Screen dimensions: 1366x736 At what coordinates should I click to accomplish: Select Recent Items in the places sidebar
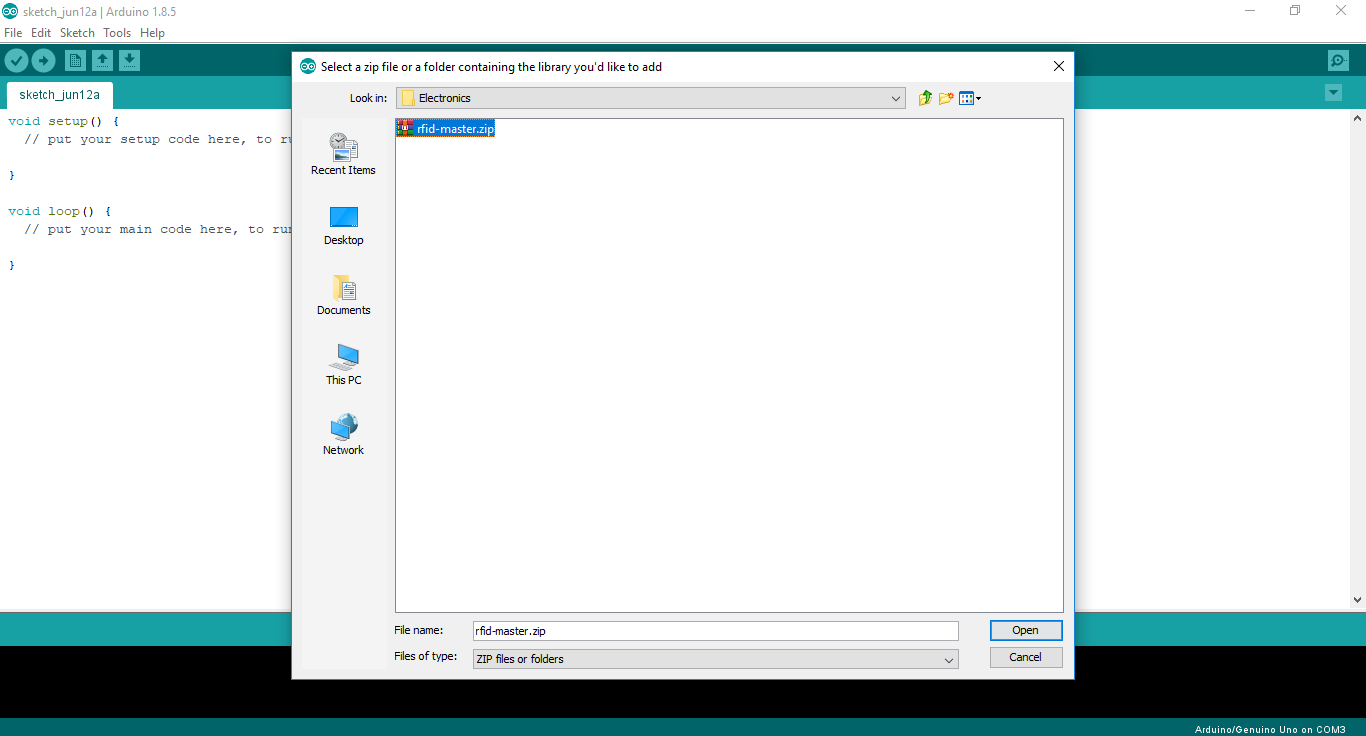343,155
